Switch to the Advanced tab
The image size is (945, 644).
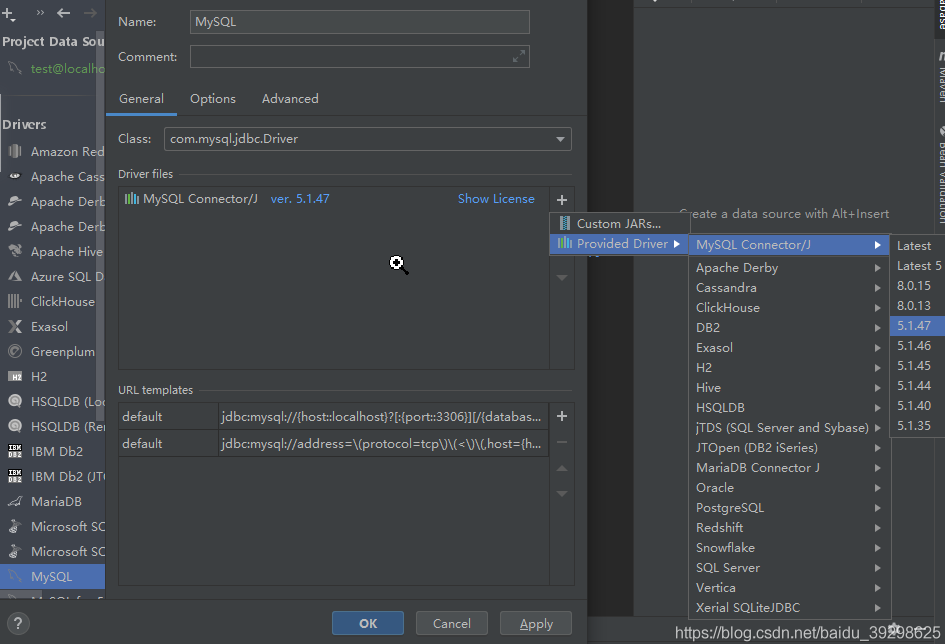290,99
